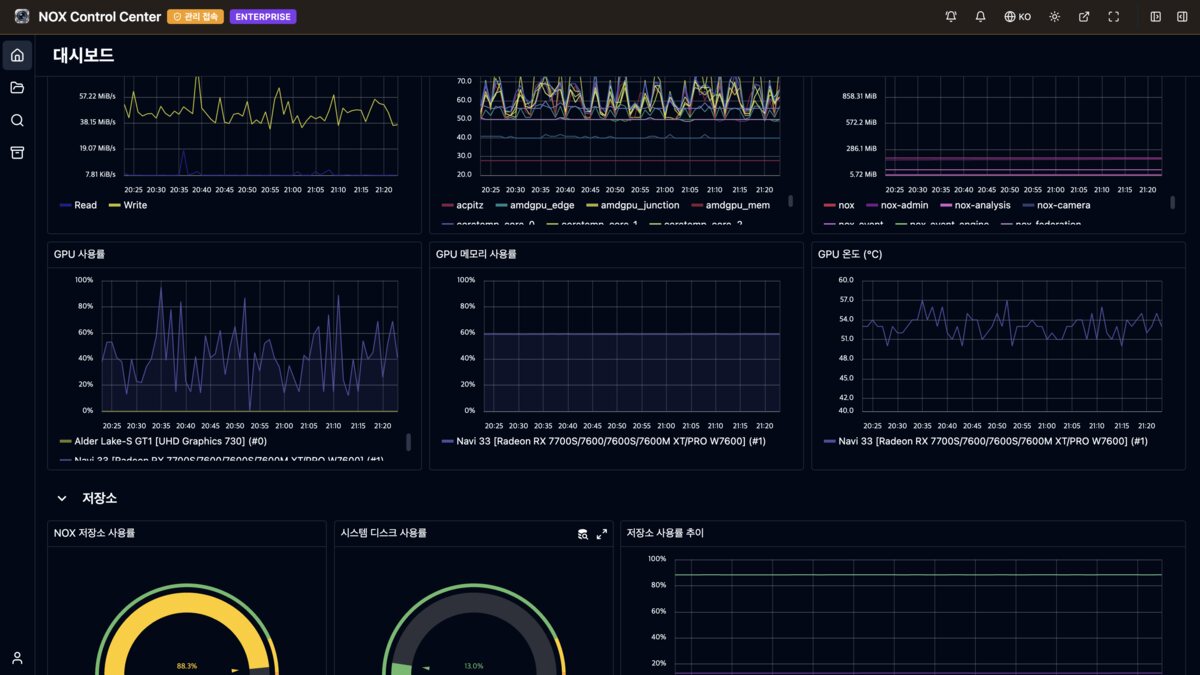The image size is (1200, 675).
Task: Toggle the nox-analysis legend entry
Action: [975, 205]
